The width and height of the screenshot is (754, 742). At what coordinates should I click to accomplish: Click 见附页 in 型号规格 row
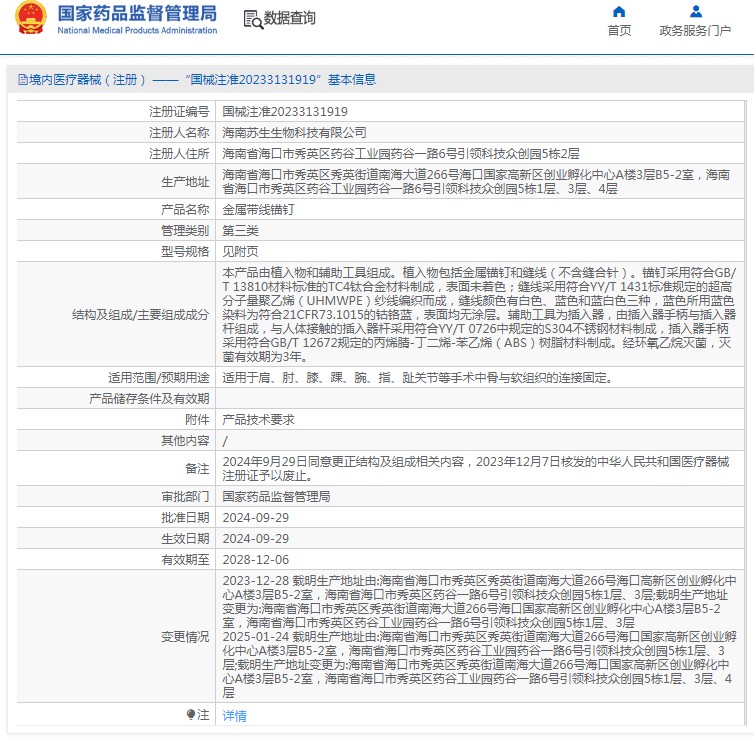tap(240, 252)
